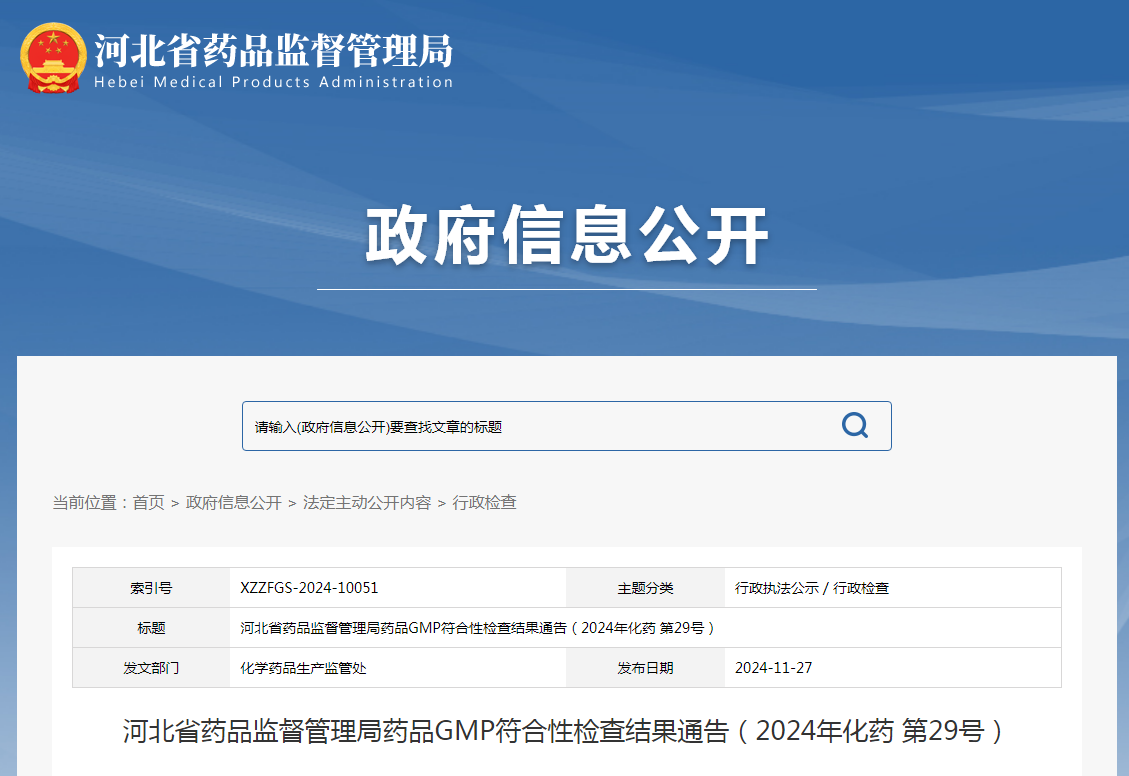1129x776 pixels.
Task: Select publication date 2024-11-27
Action: [773, 668]
